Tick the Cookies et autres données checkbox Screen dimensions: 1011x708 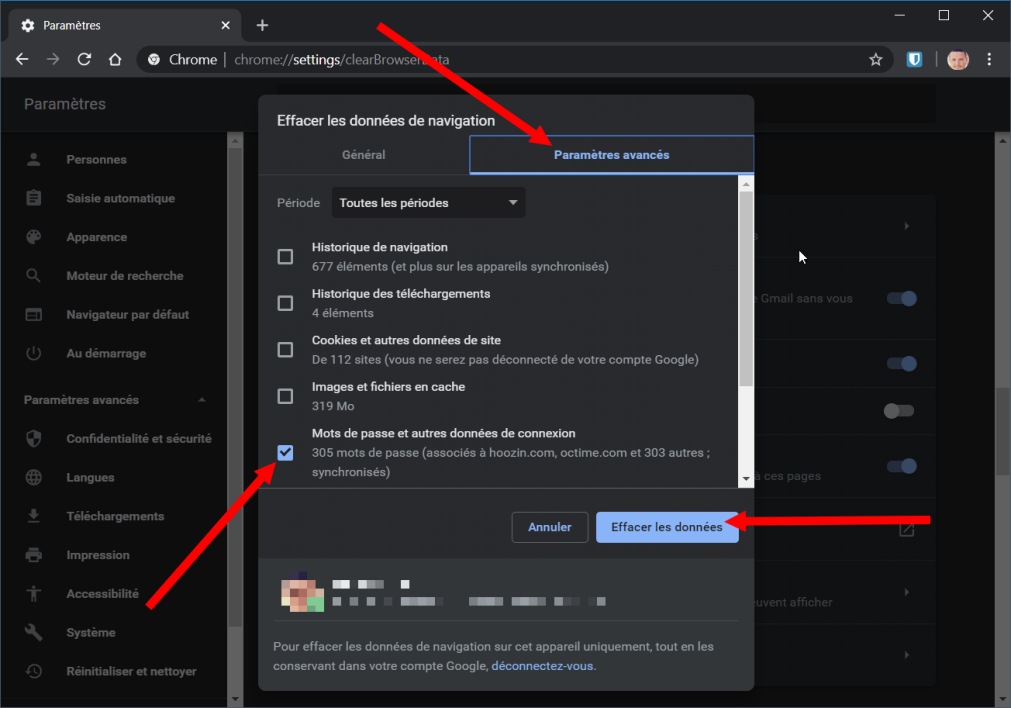coord(285,350)
